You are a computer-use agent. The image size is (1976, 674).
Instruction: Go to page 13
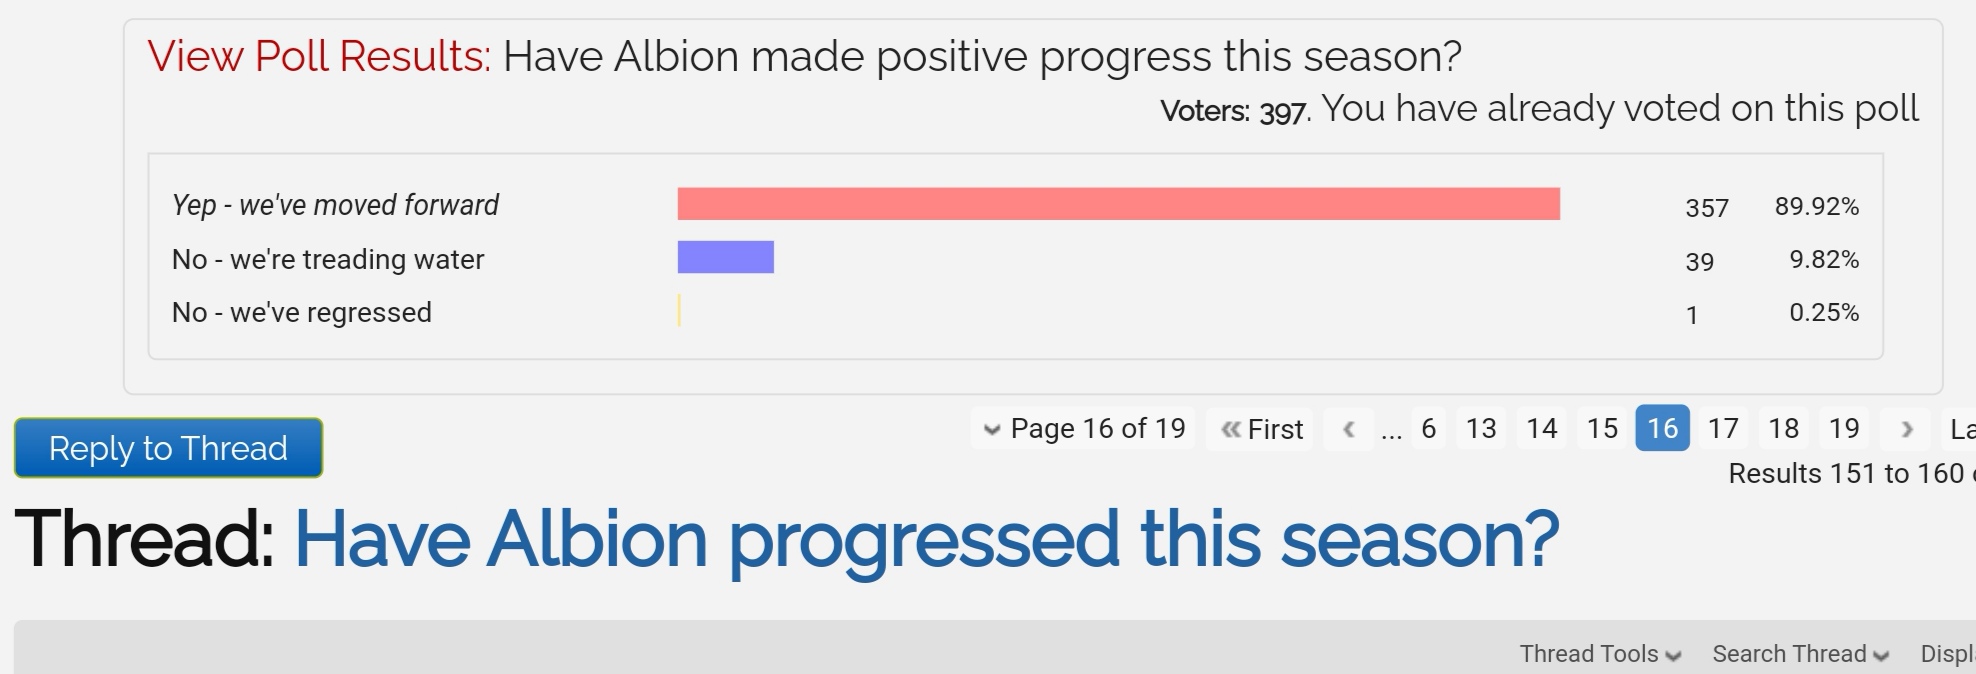[x=1481, y=429]
